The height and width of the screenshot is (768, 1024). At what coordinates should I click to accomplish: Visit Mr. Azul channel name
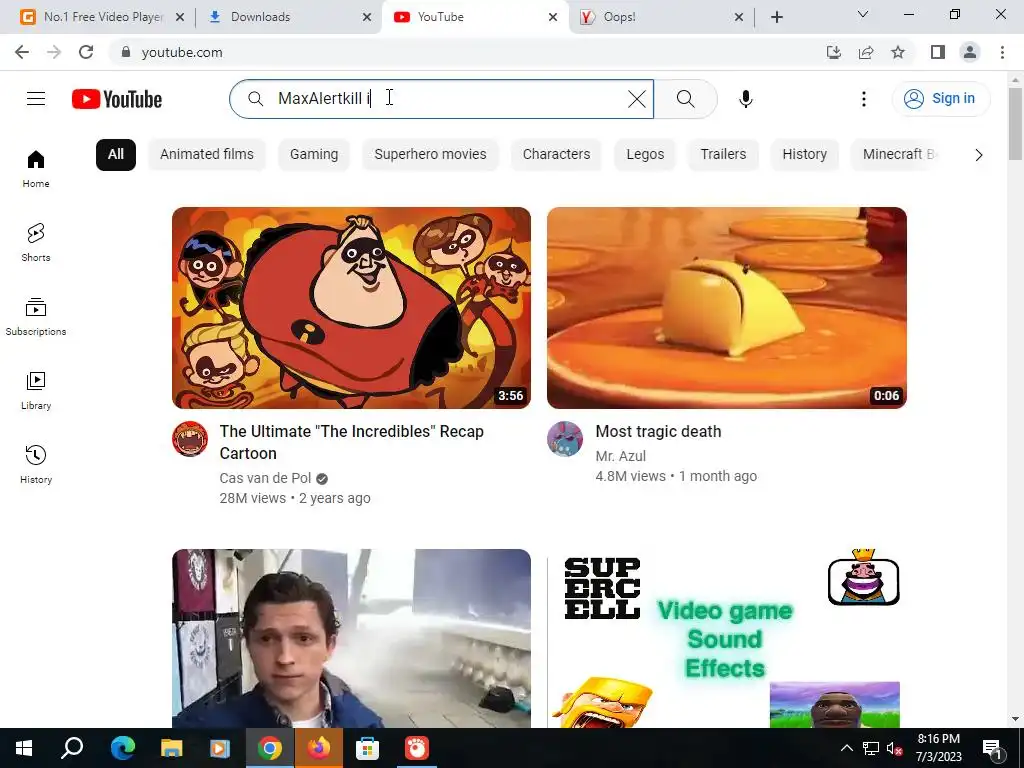coord(620,456)
